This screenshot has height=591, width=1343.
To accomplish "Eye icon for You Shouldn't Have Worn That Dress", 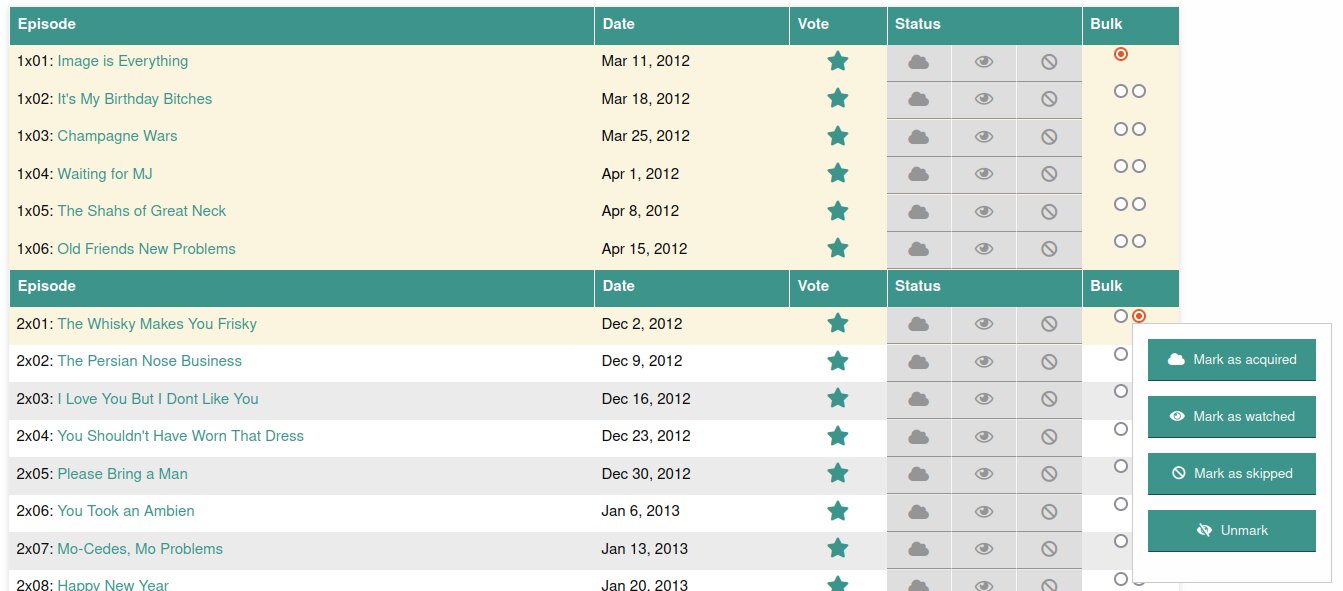I will click(x=984, y=436).
